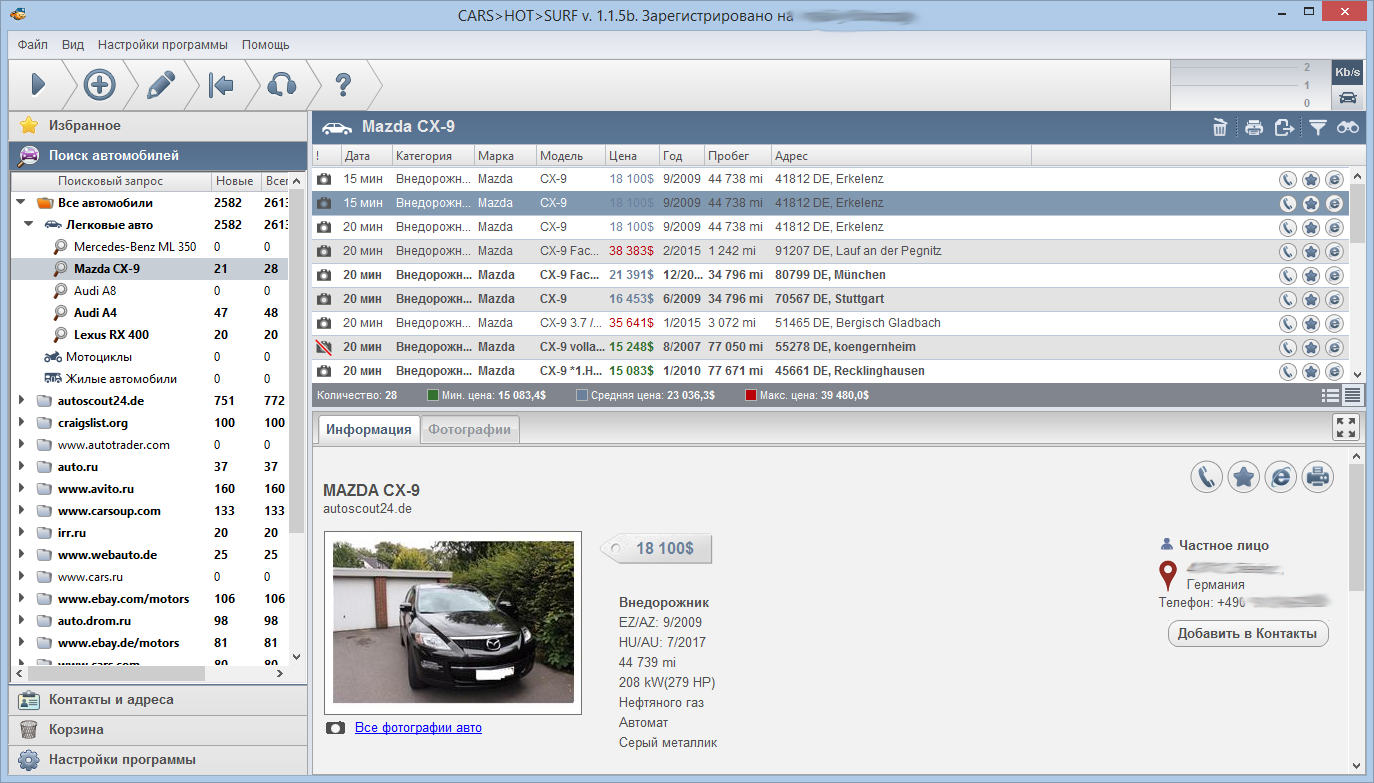Open support via the headset icon
This screenshot has width=1374, height=783.
coord(282,85)
